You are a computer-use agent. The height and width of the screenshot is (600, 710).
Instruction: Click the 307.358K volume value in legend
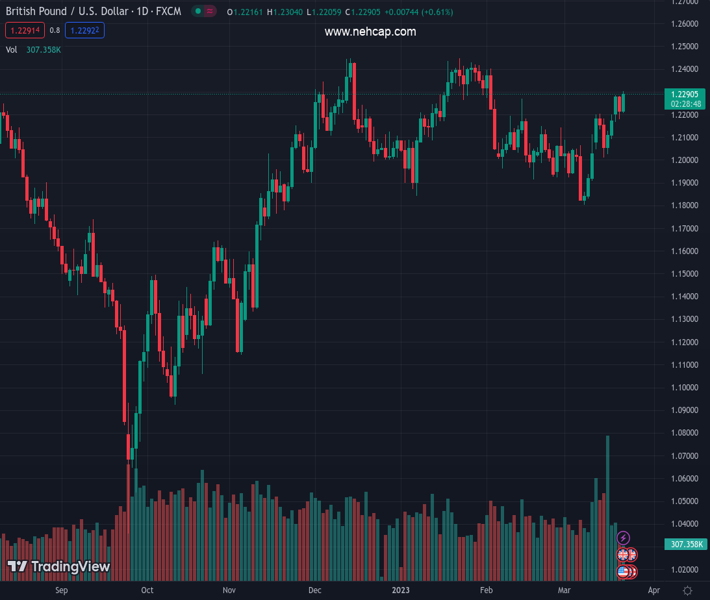(43, 50)
